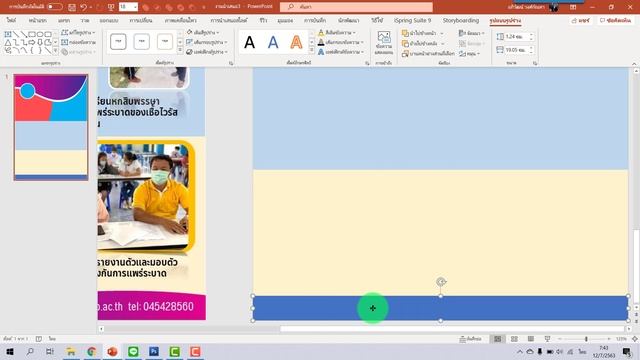640x360 pixels.
Task: Click the shape width field 19.05
Action: [x=515, y=50]
